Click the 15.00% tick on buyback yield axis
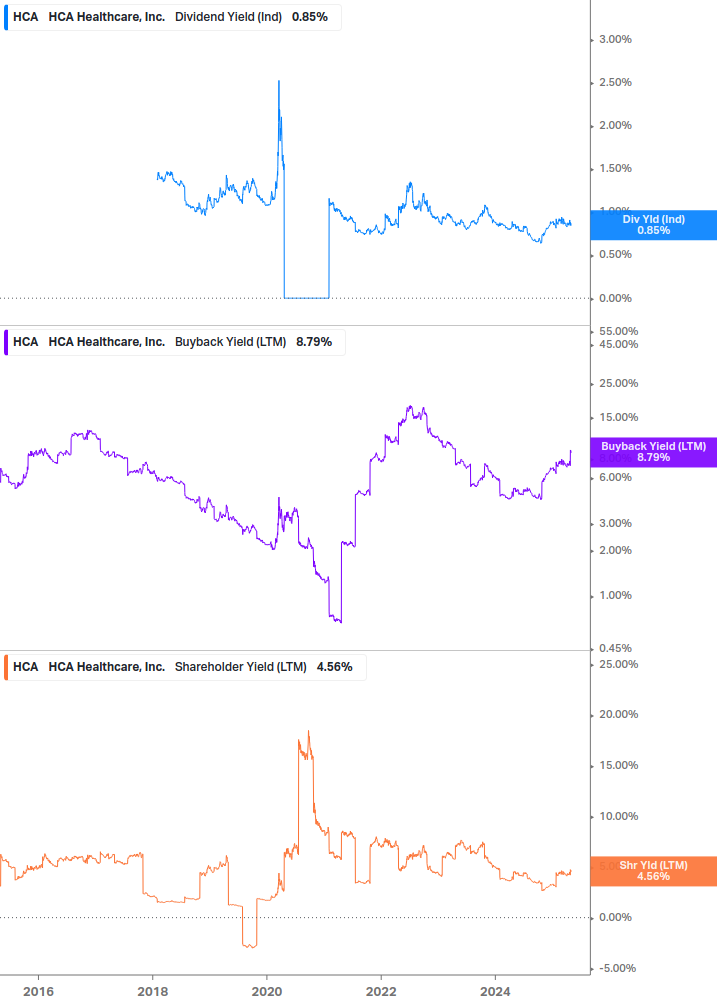 (618, 417)
